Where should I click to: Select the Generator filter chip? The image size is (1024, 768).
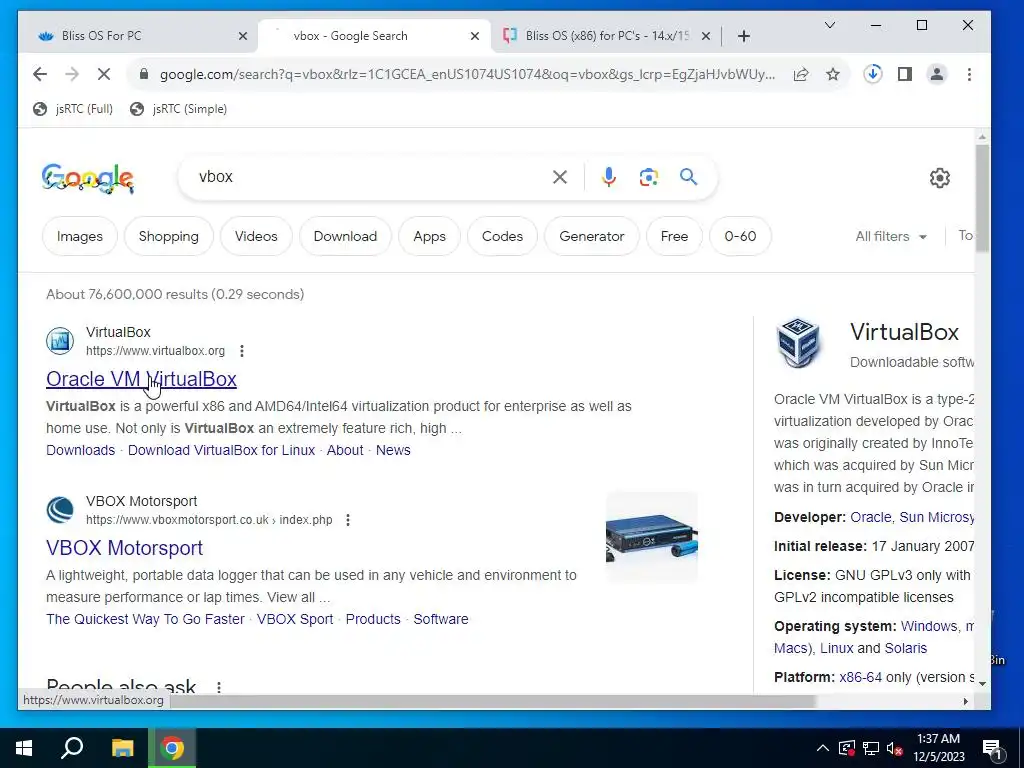592,236
